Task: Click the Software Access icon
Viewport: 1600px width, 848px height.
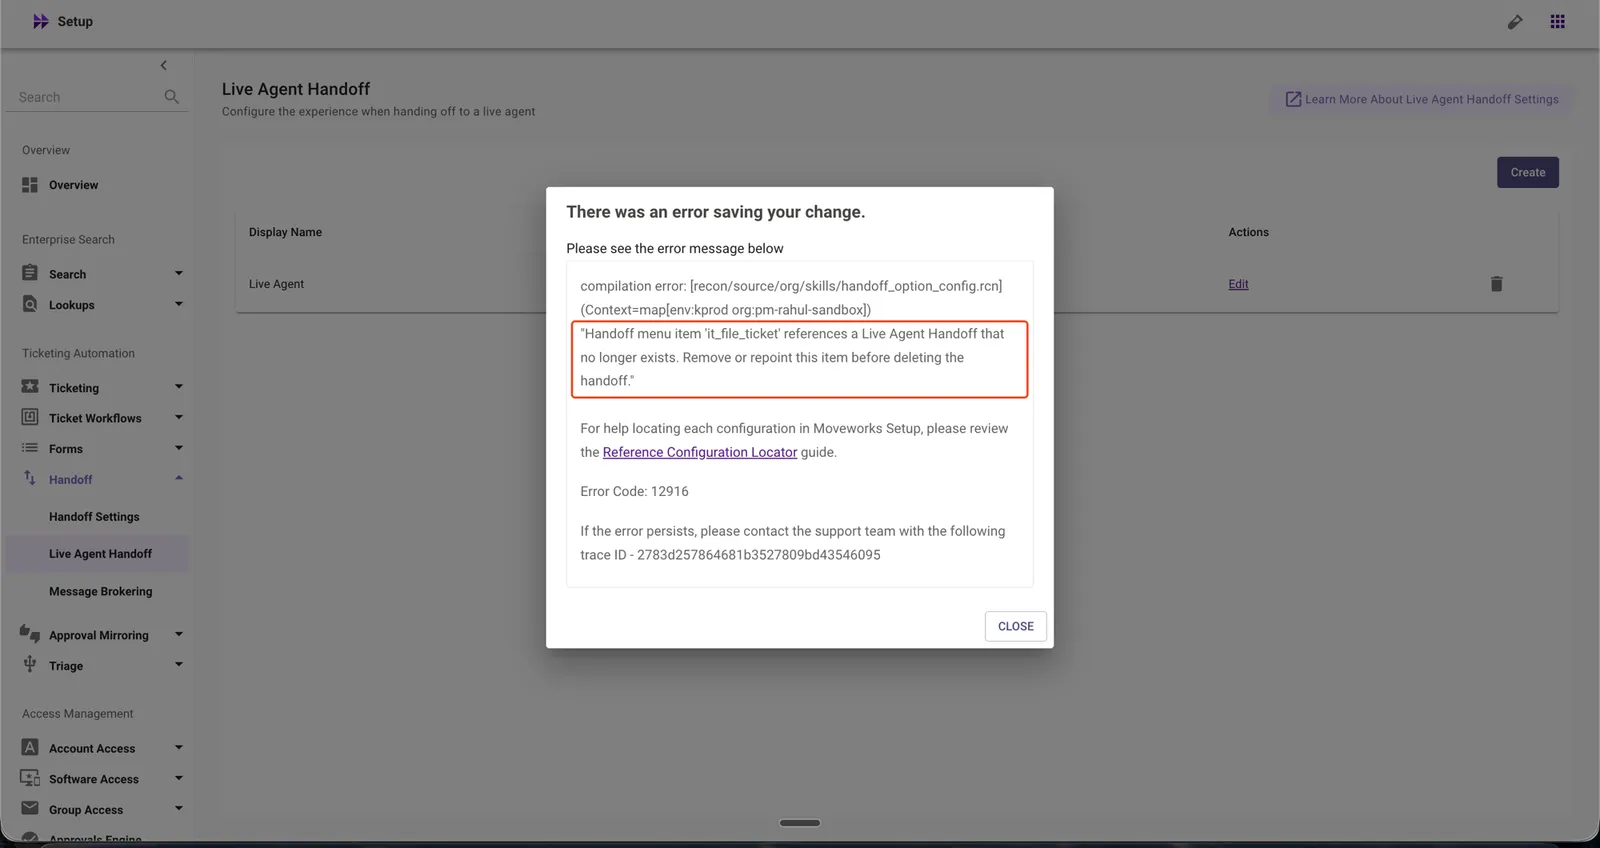Action: [30, 778]
